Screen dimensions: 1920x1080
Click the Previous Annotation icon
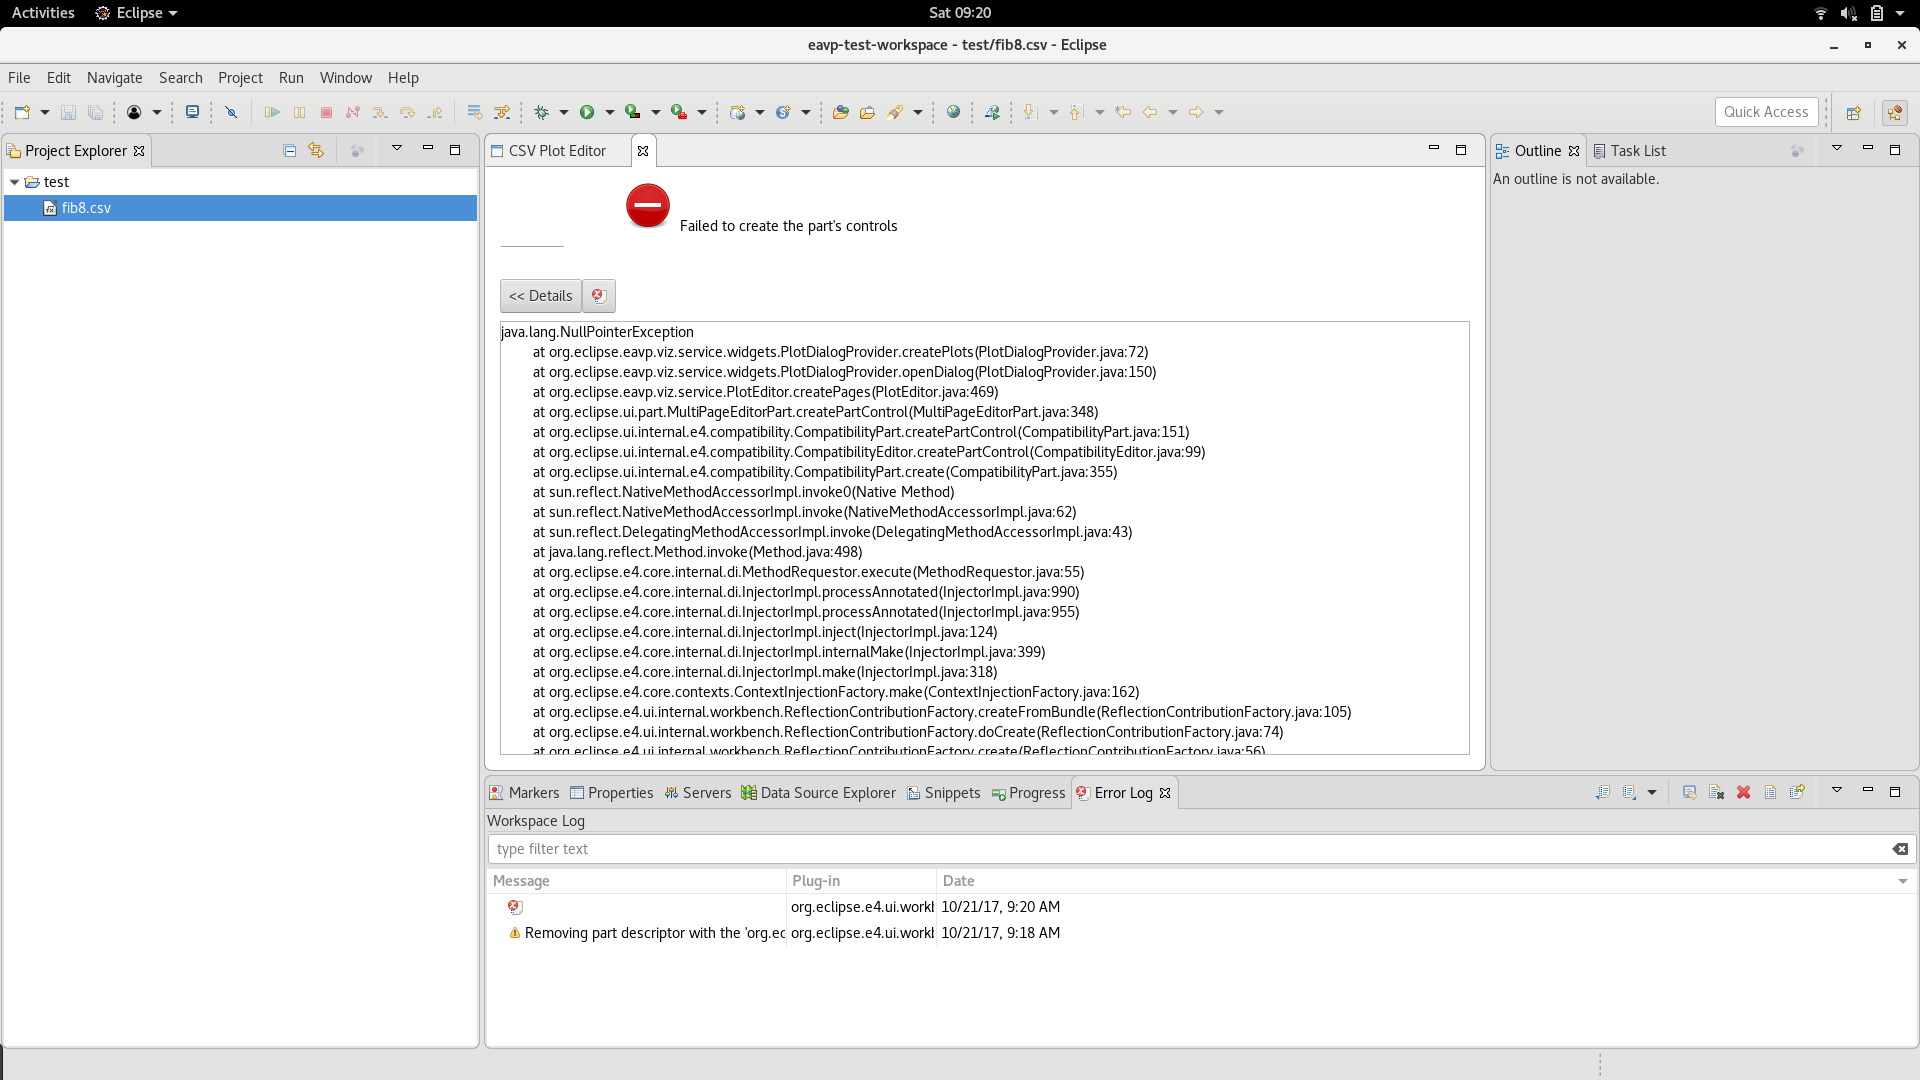click(x=1076, y=112)
